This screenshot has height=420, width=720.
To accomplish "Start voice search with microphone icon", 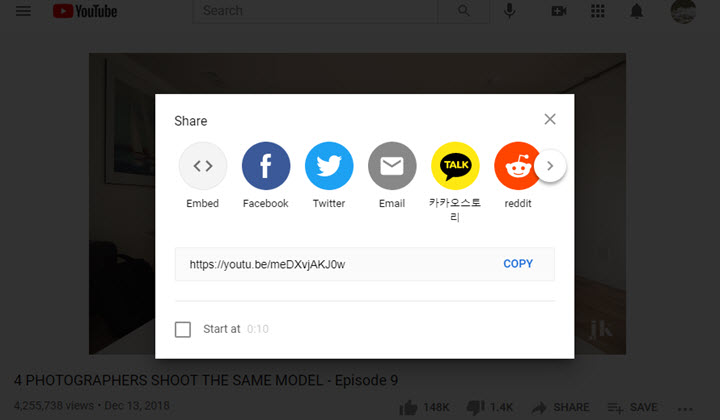I will tap(509, 11).
